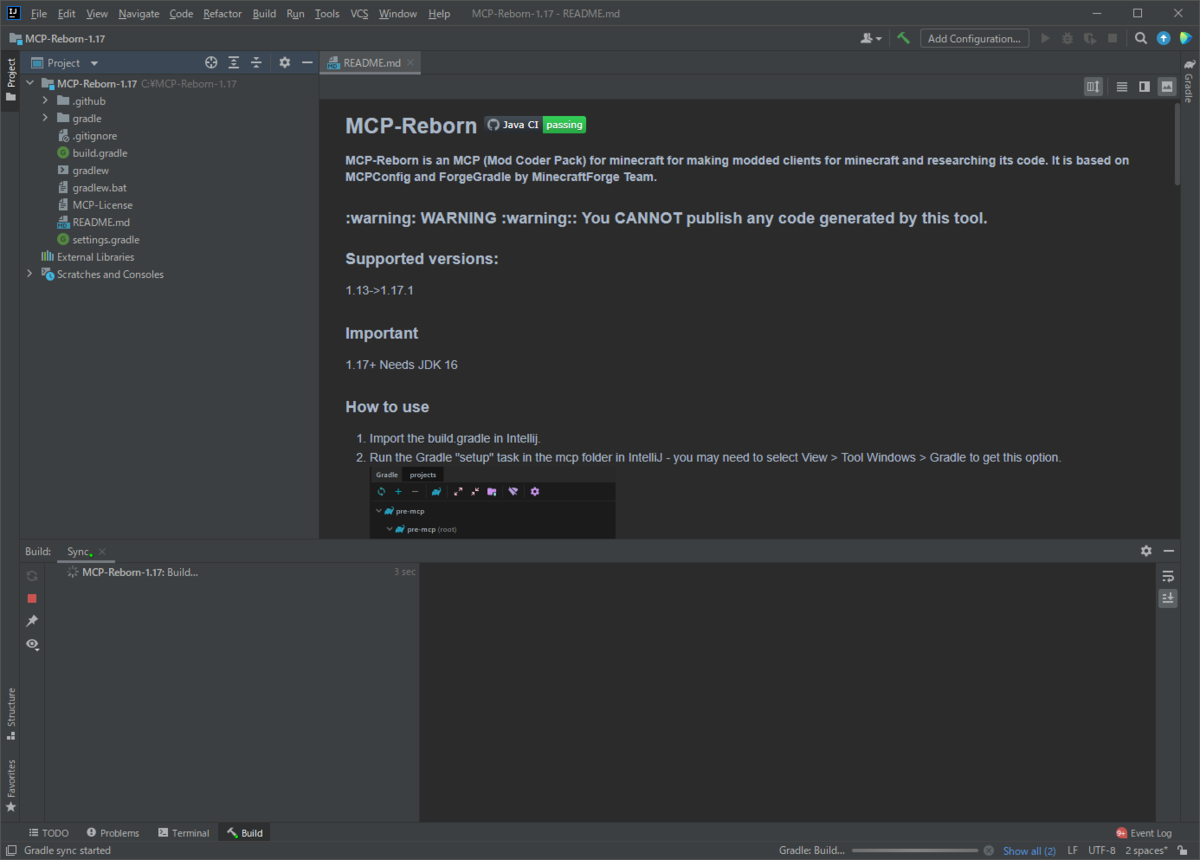Click the Gradle build progress bar

(914, 851)
